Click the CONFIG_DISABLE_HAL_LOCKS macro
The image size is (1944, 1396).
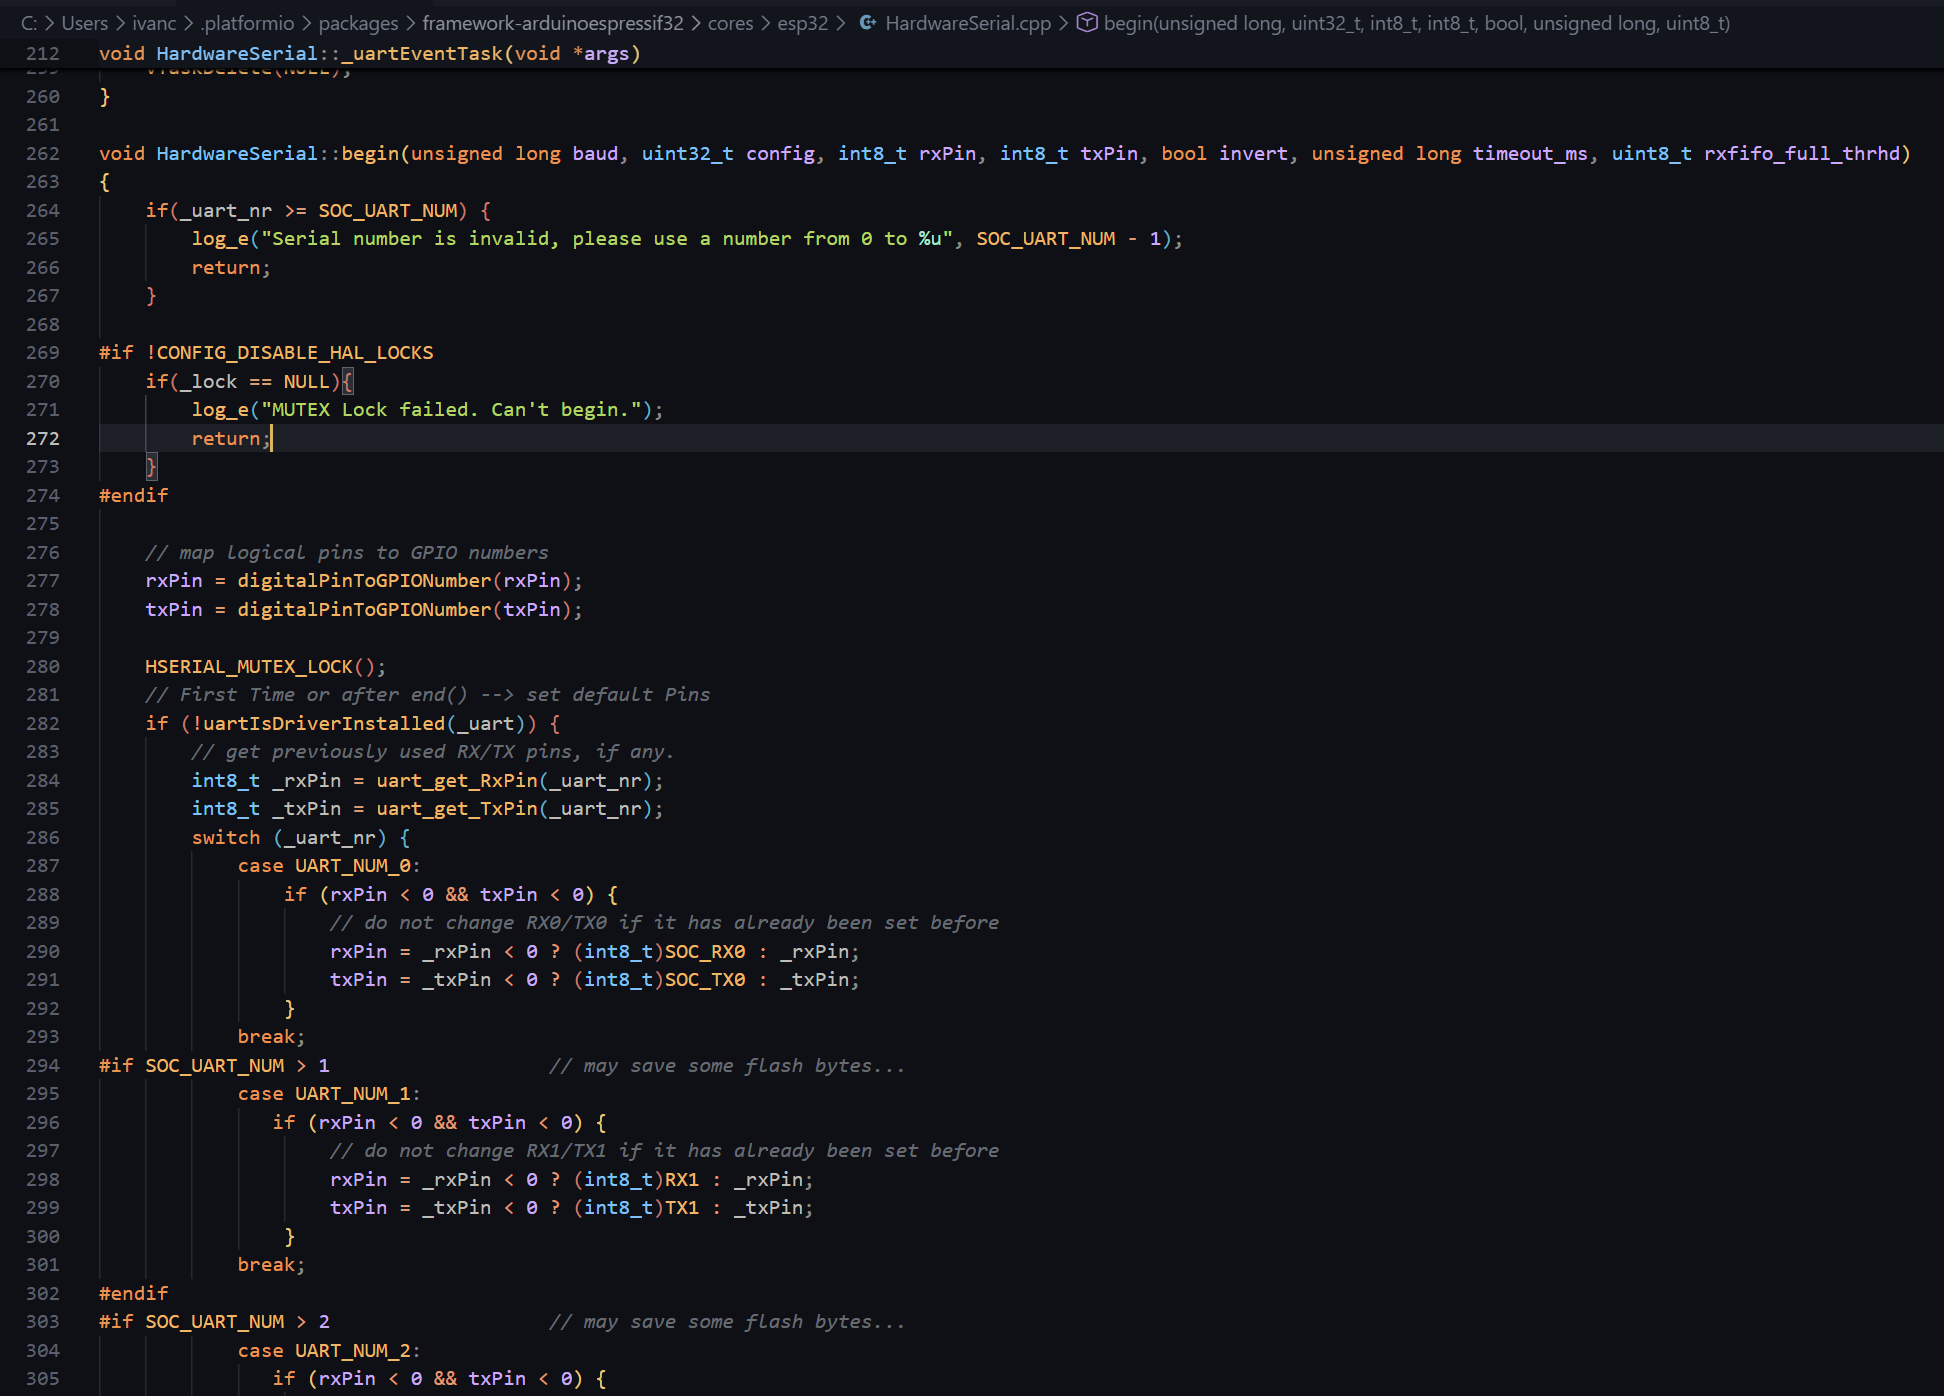[x=295, y=352]
